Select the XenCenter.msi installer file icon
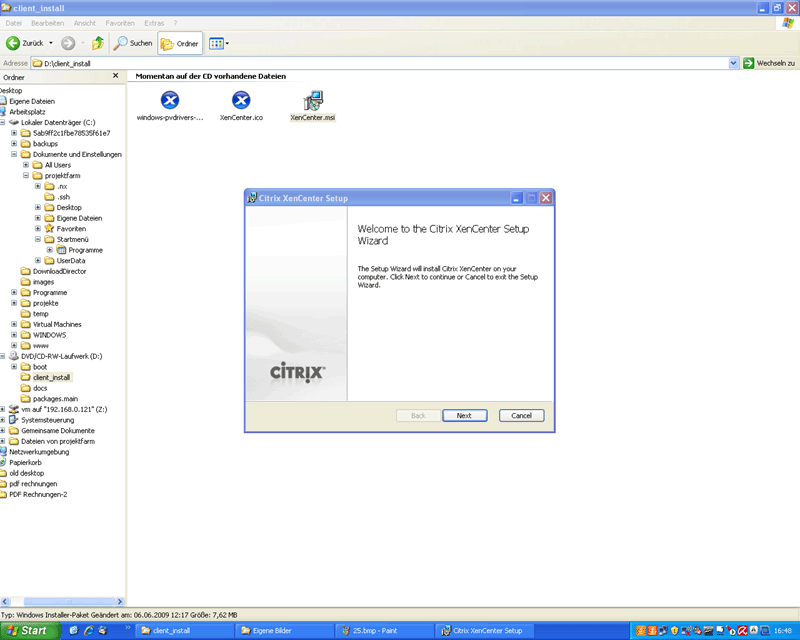The width and height of the screenshot is (800, 640). coord(313,101)
